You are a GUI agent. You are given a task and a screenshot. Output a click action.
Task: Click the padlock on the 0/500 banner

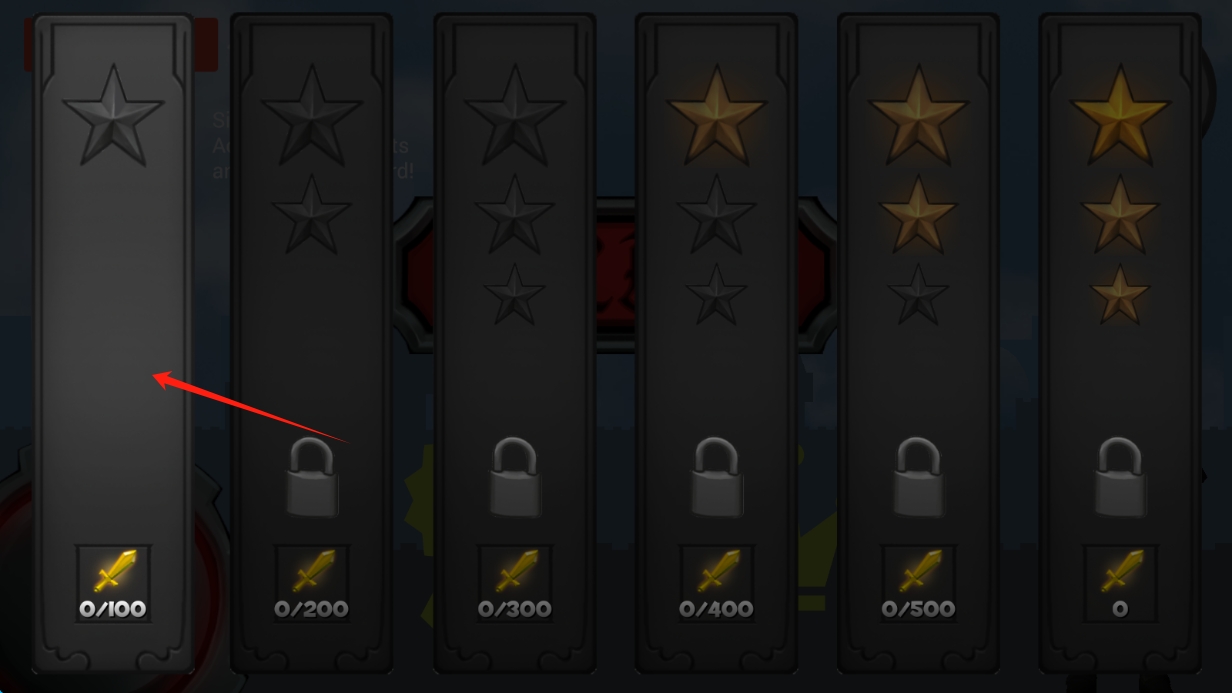(x=919, y=477)
